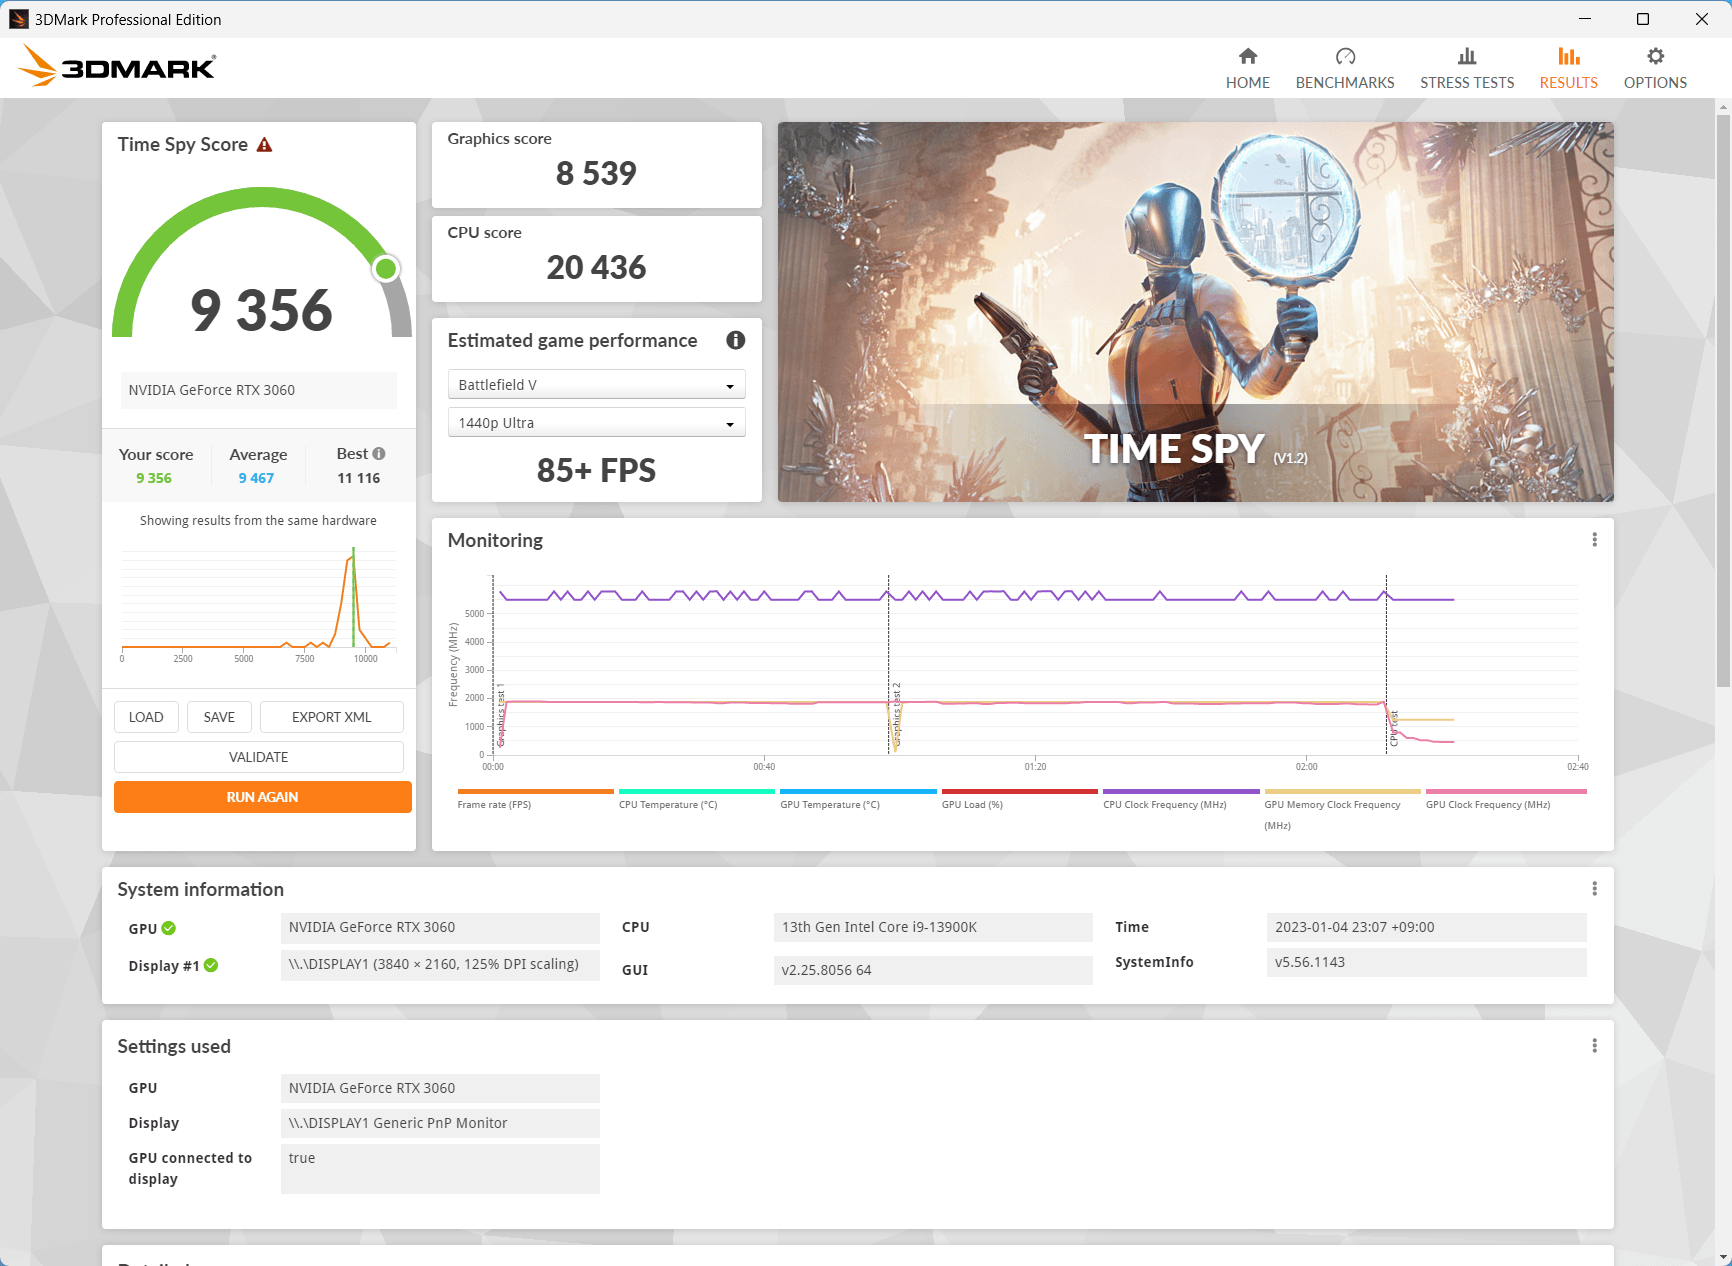Open the Monitoring panel three-dot menu

pos(1594,540)
